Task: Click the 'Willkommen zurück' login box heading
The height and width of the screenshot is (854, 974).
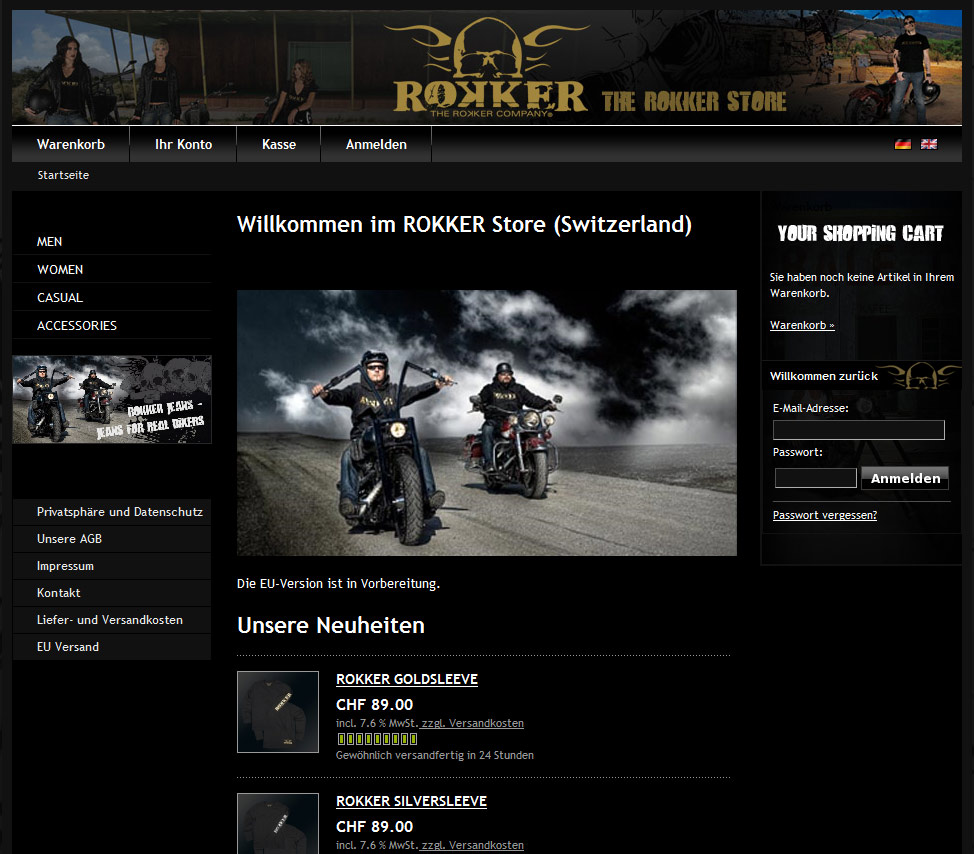Action: (824, 376)
